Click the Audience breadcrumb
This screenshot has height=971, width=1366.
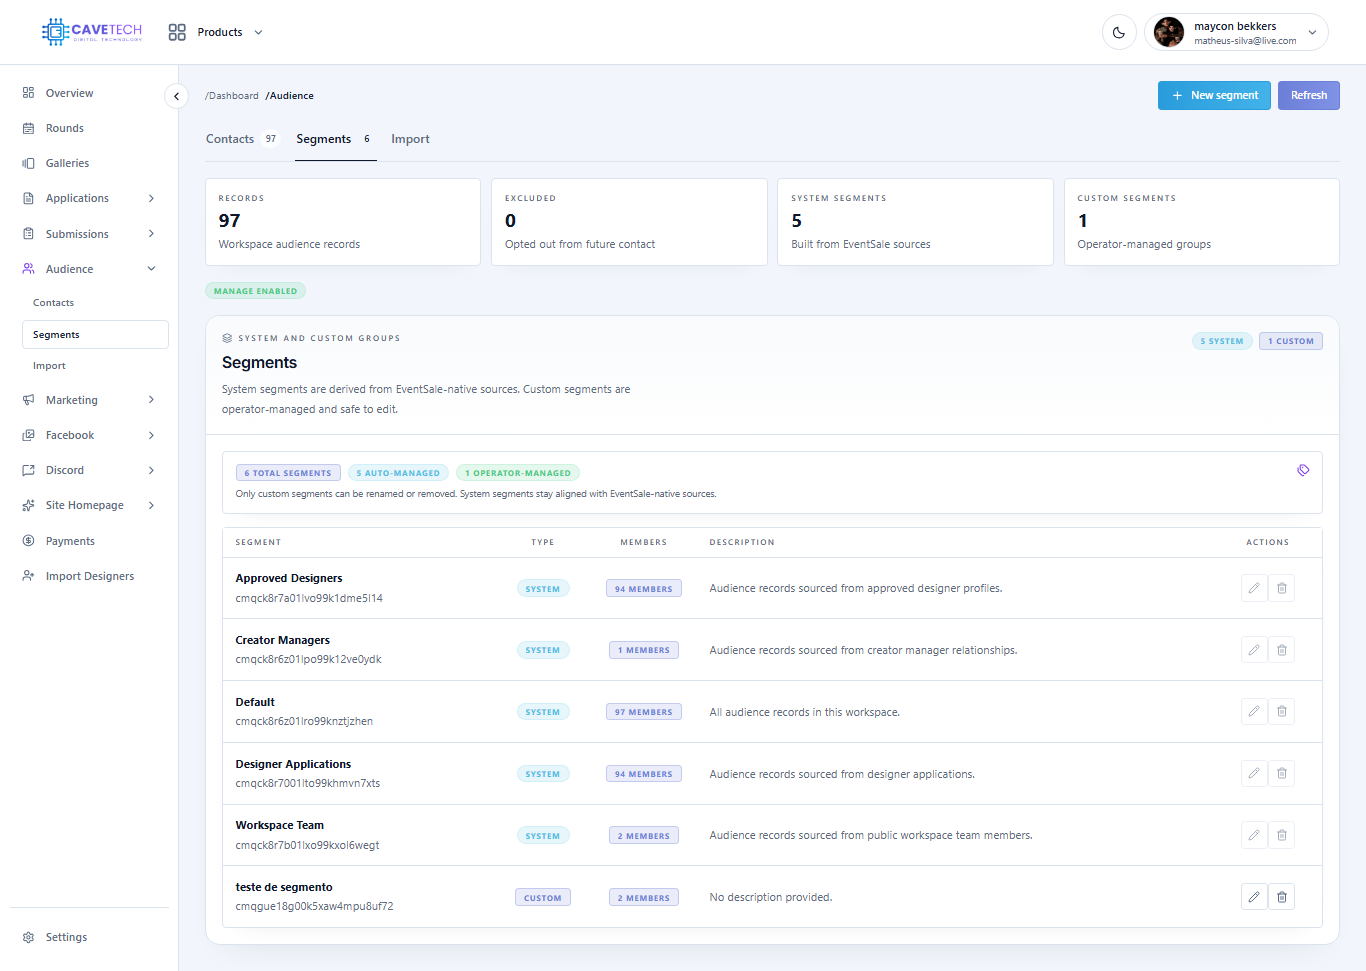click(290, 96)
